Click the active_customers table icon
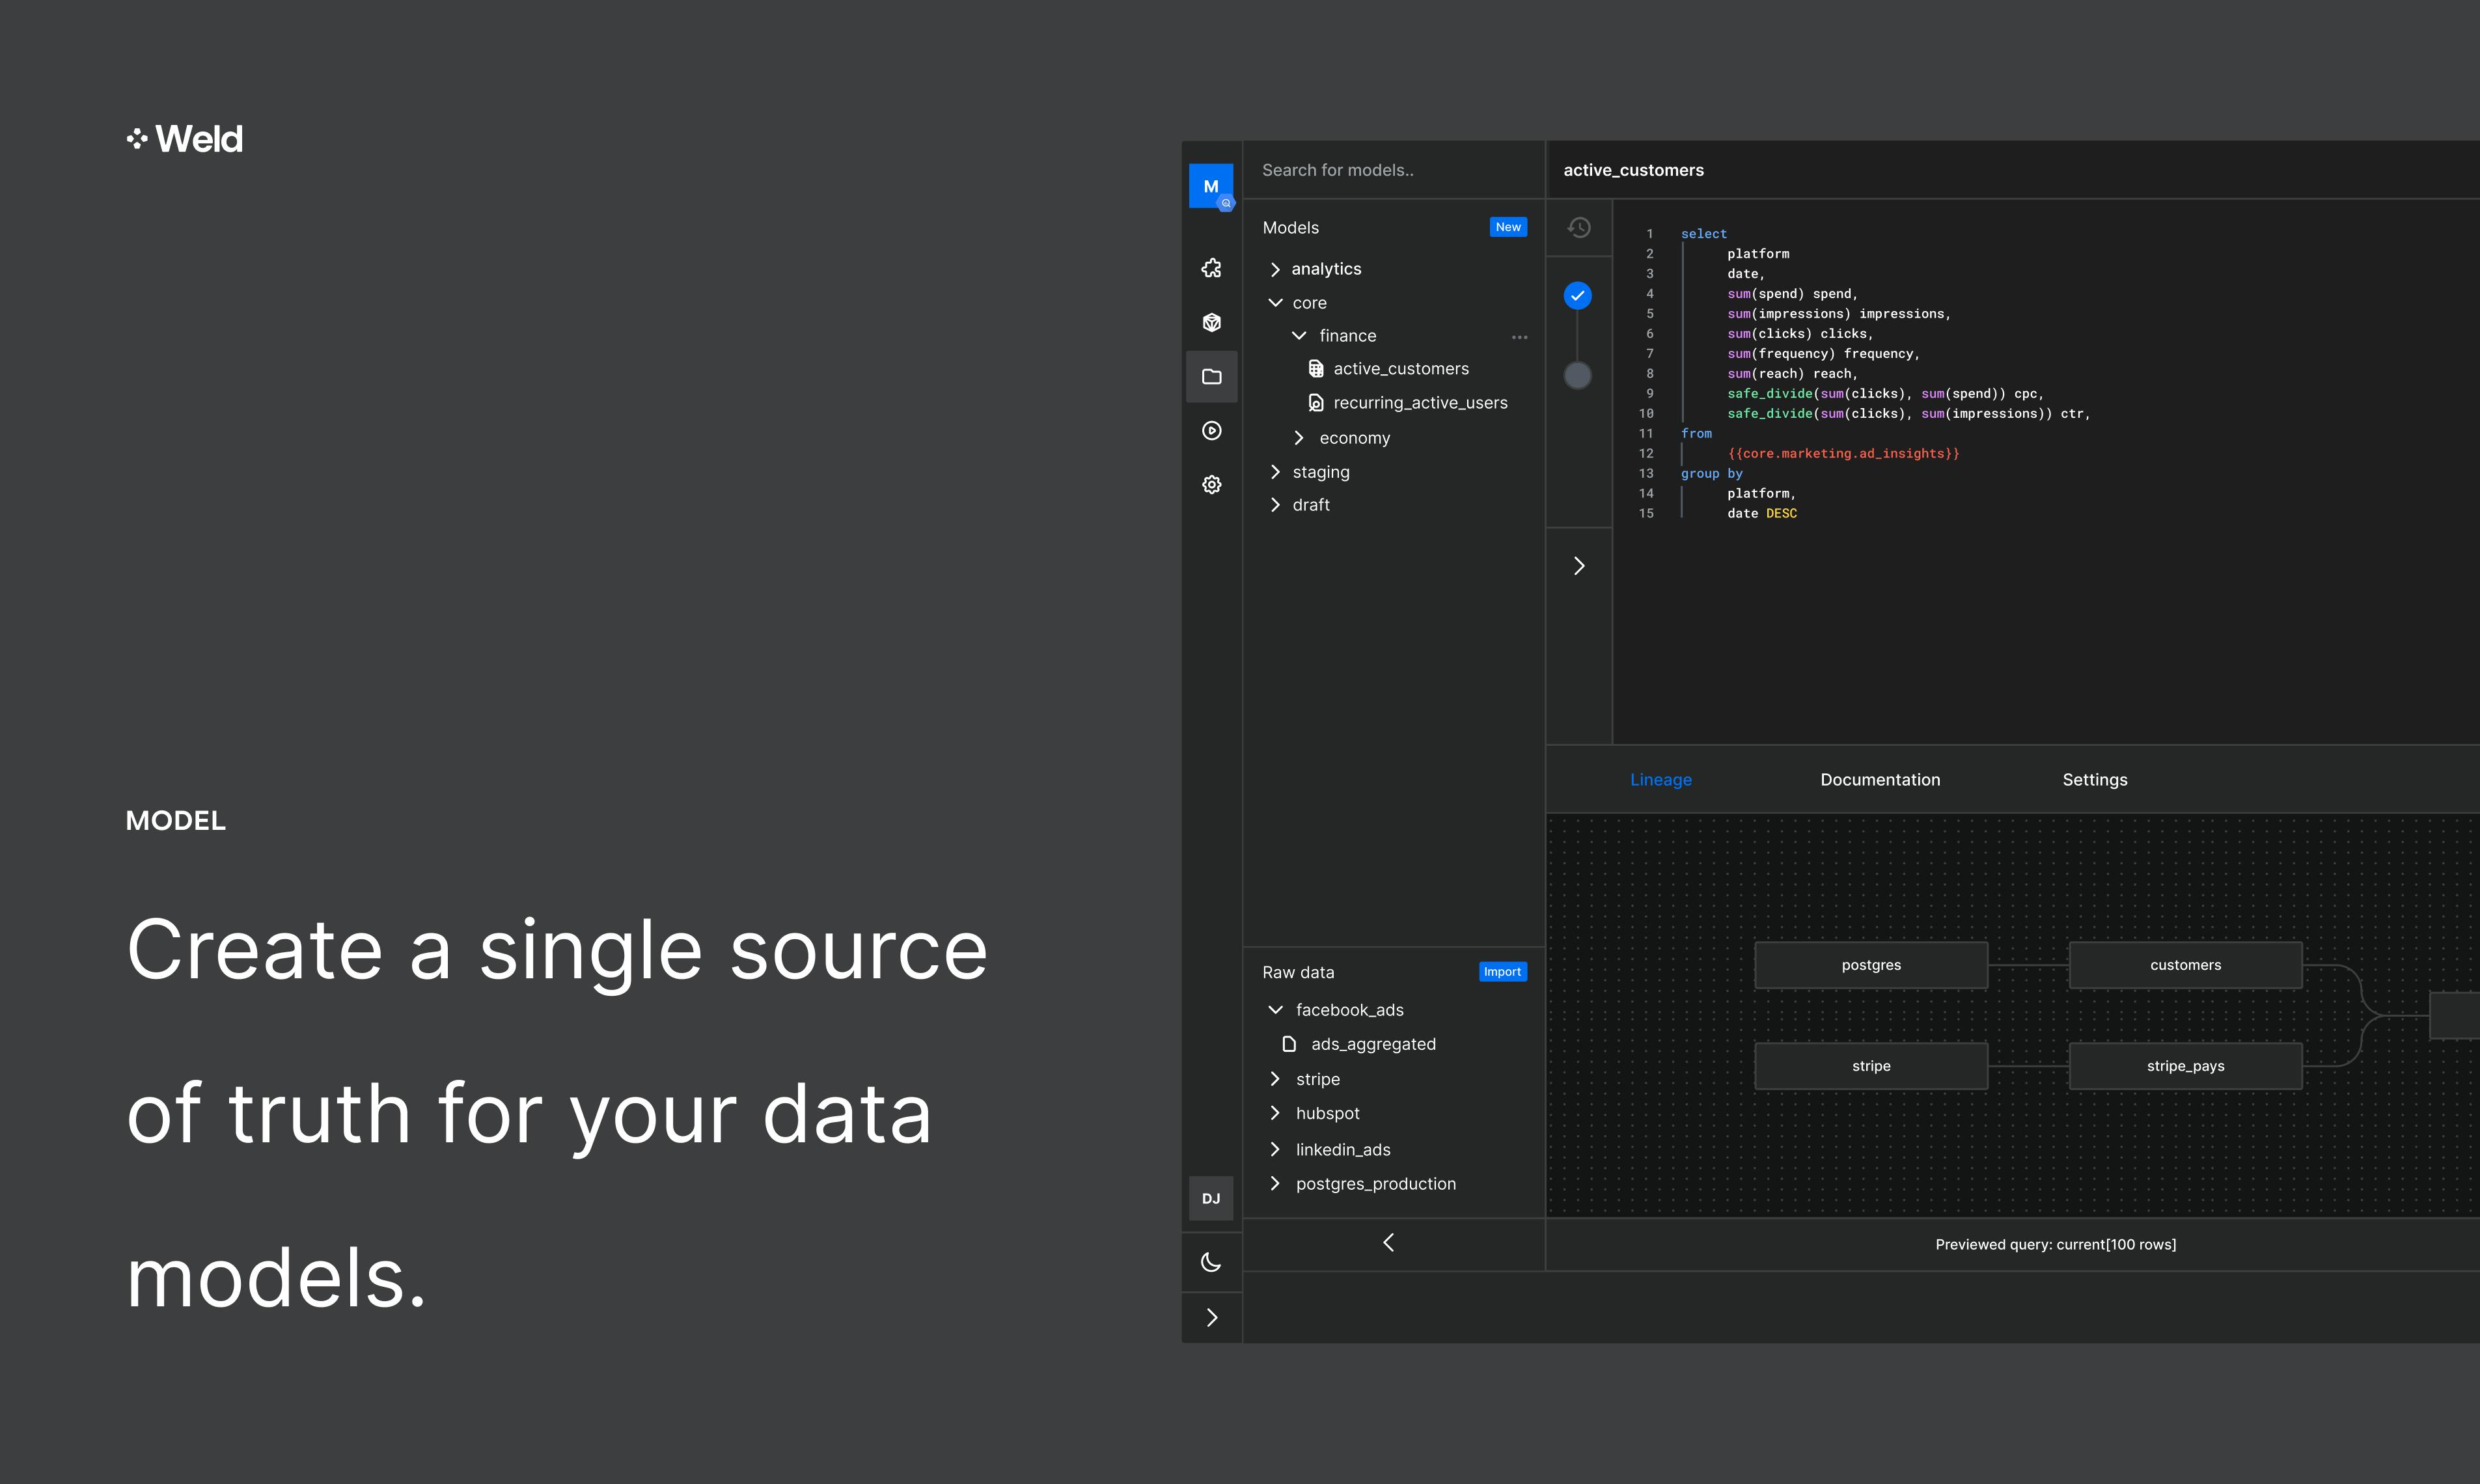Screen dimensions: 2480x1484 point(1316,369)
